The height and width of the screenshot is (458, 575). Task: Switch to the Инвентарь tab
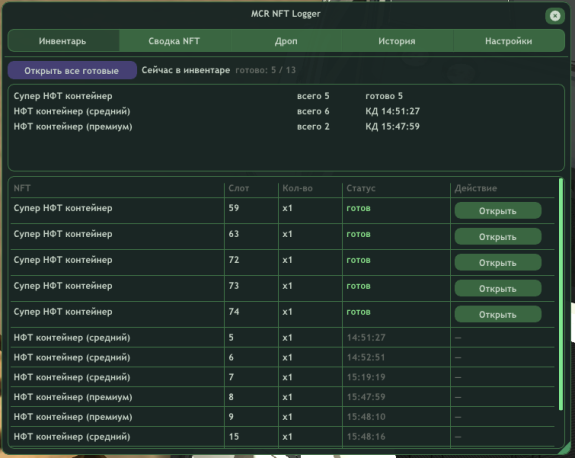[x=63, y=41]
